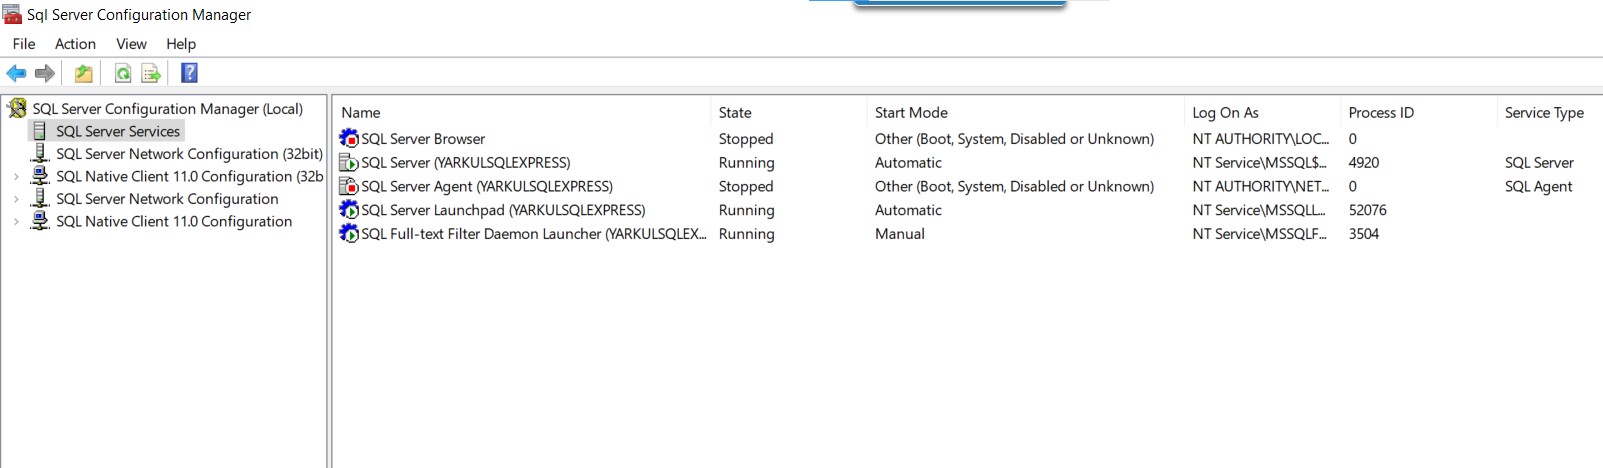Click the Stopped state of SQL Server Agent

(x=746, y=186)
